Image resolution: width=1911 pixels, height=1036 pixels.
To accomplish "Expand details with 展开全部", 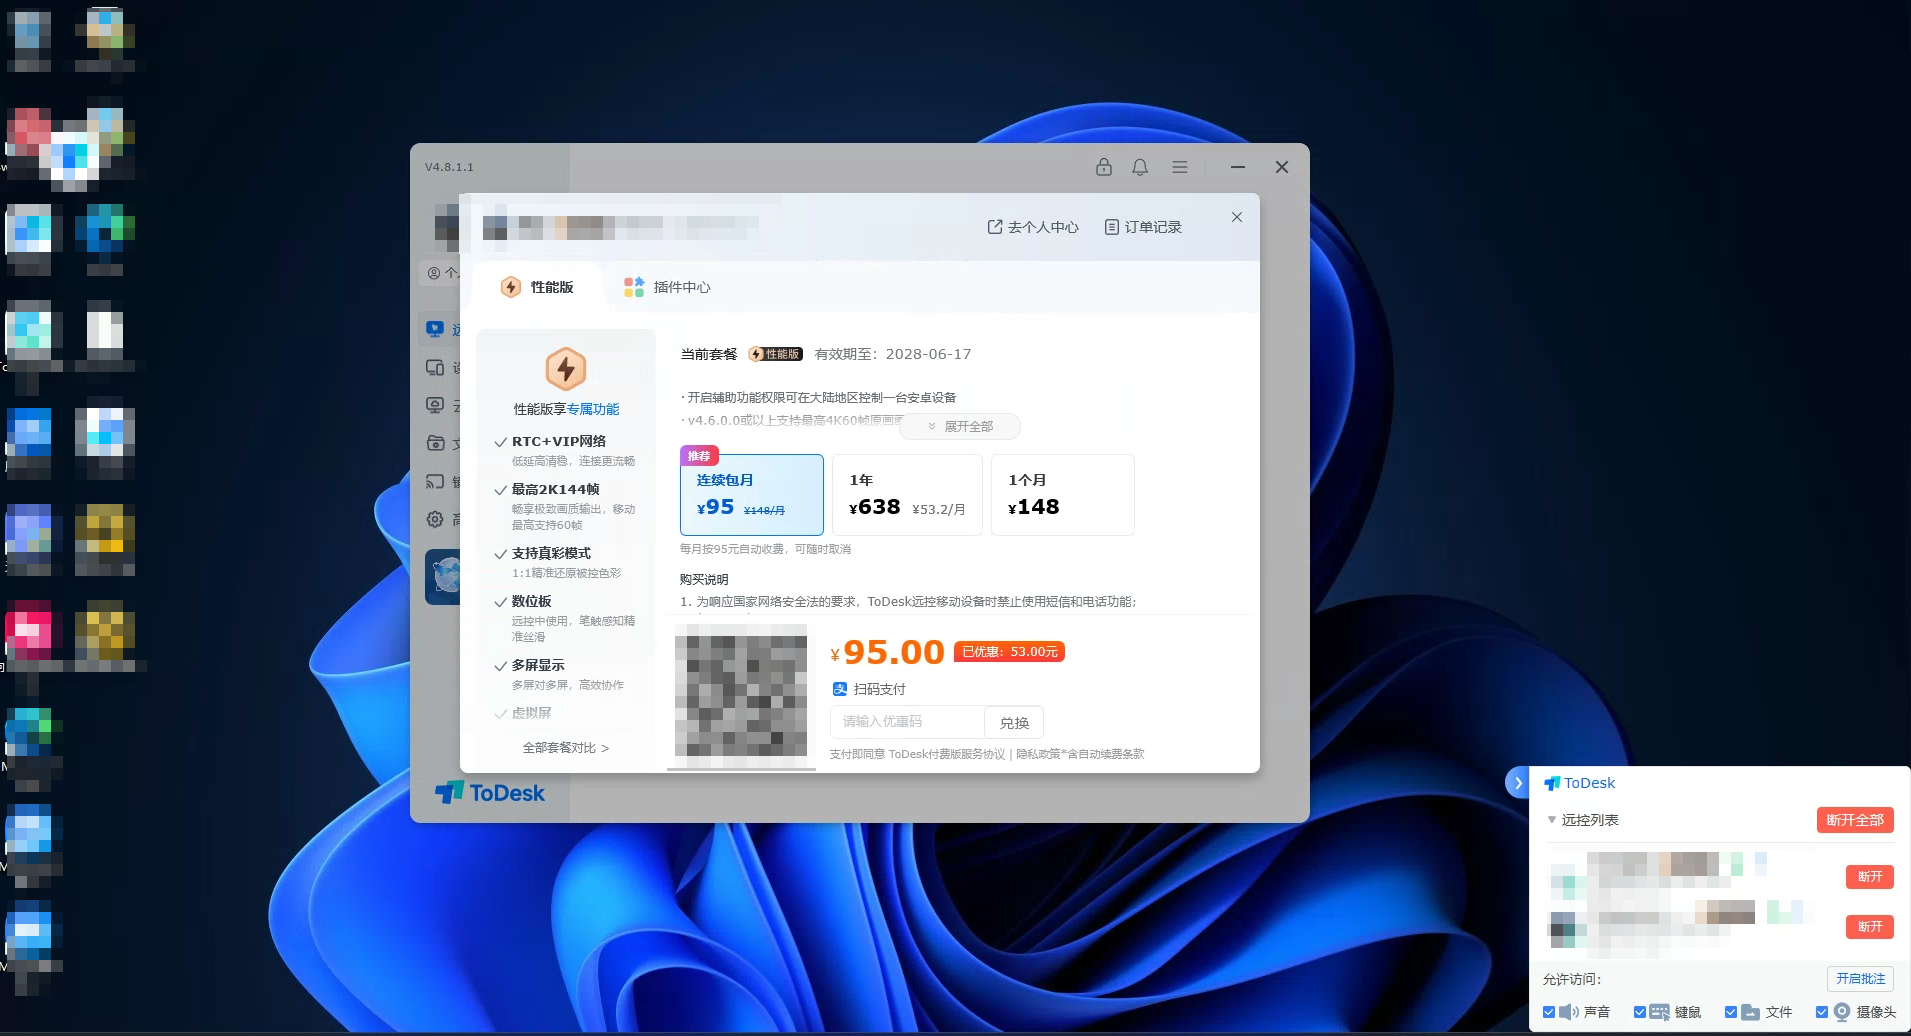I will (x=960, y=426).
